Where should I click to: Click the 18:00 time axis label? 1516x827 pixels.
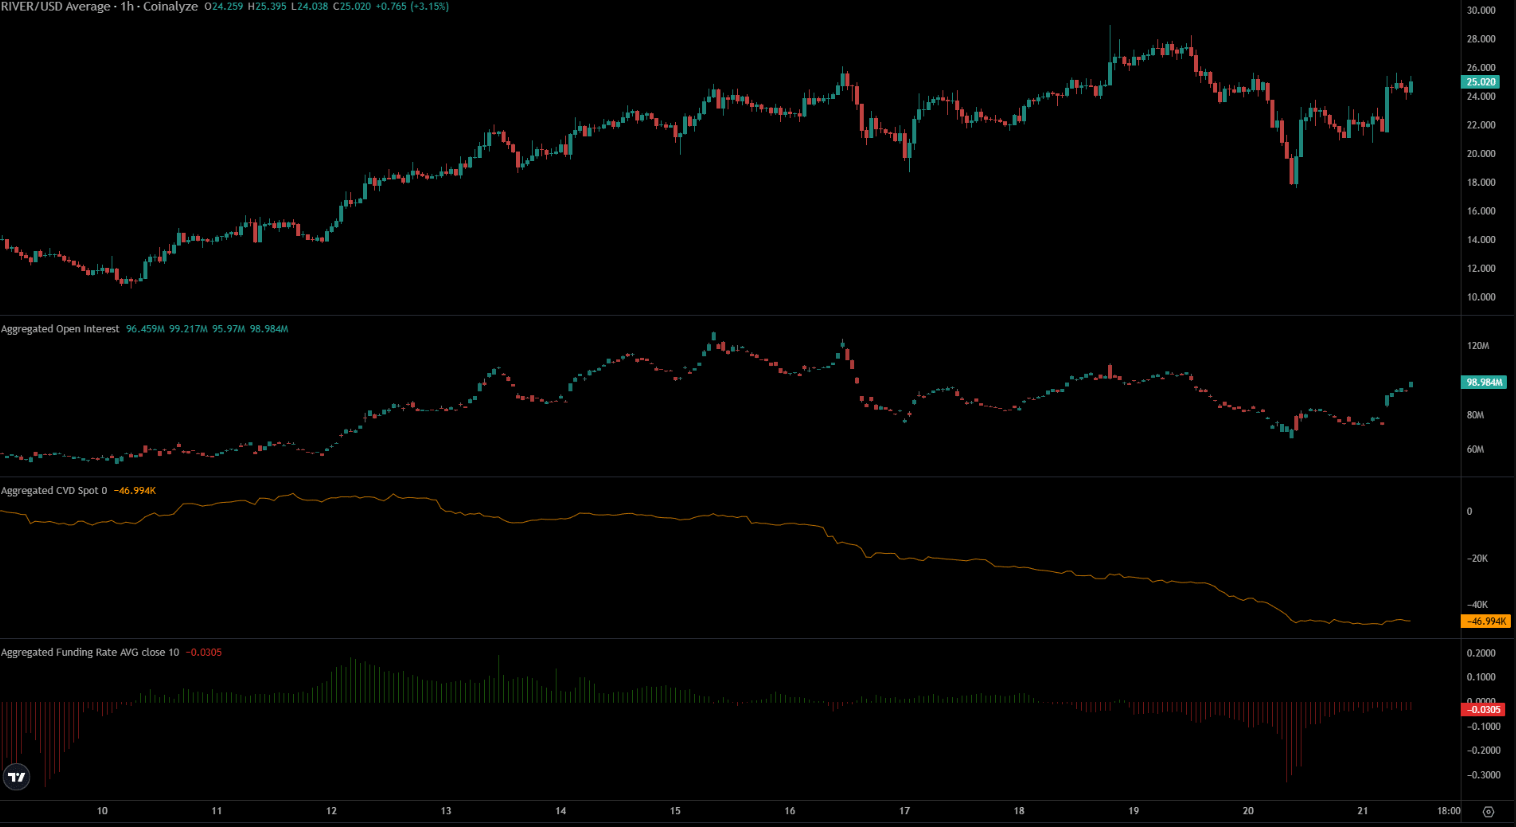point(1448,811)
